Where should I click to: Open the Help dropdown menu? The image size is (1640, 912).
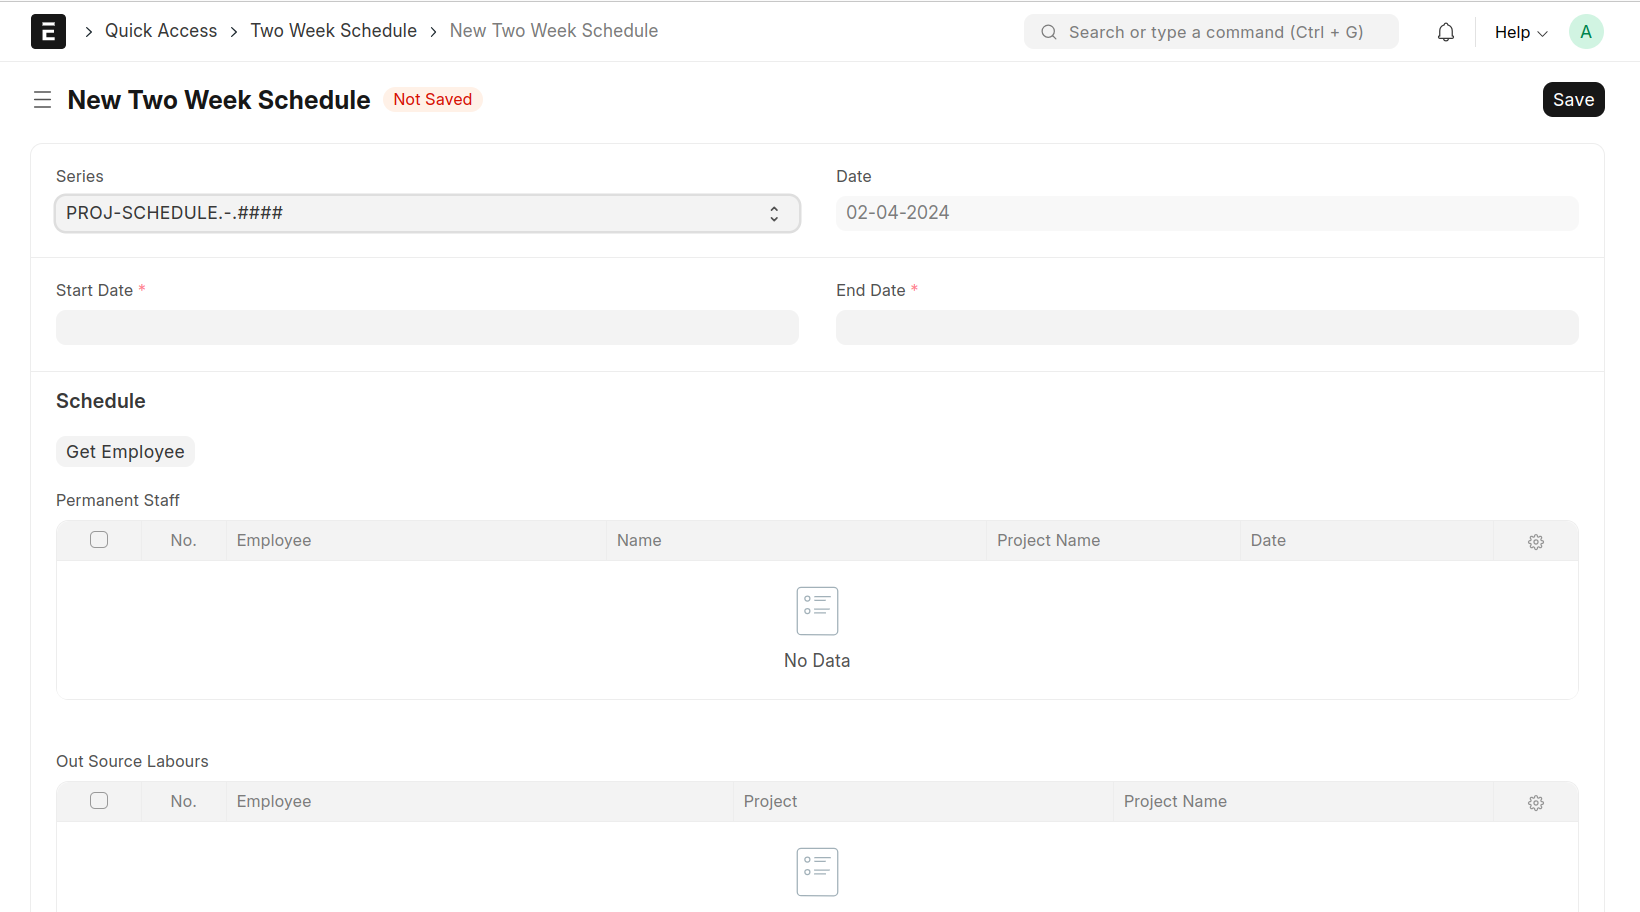[x=1520, y=32]
